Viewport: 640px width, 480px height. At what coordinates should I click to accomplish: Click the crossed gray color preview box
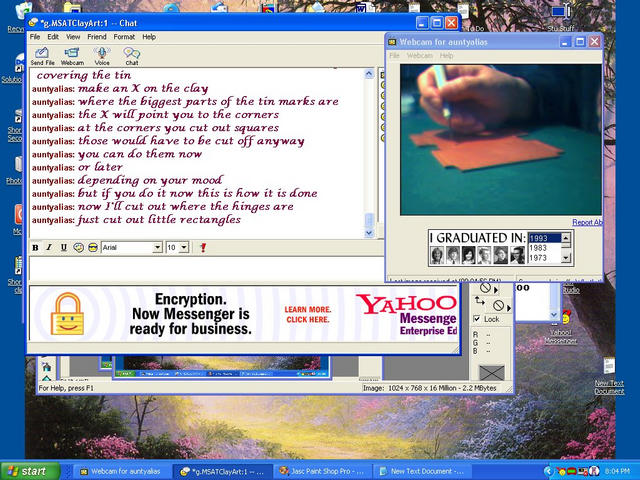(491, 373)
